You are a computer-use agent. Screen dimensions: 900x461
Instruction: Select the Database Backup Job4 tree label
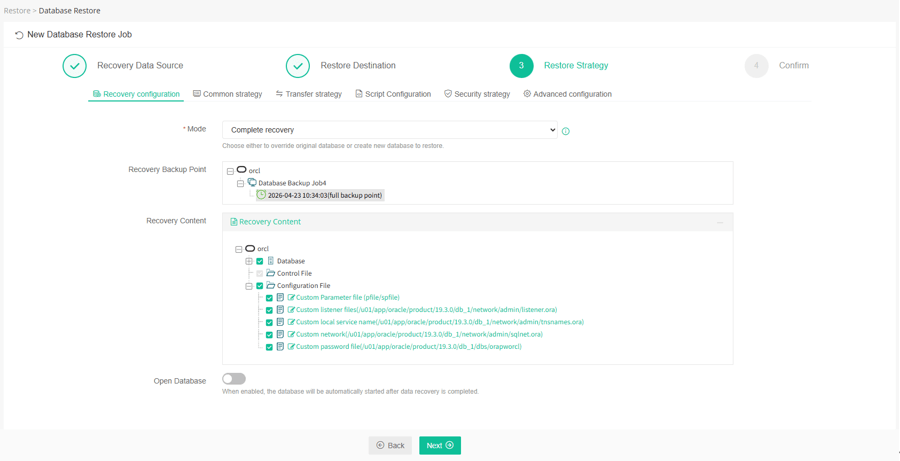click(x=293, y=183)
